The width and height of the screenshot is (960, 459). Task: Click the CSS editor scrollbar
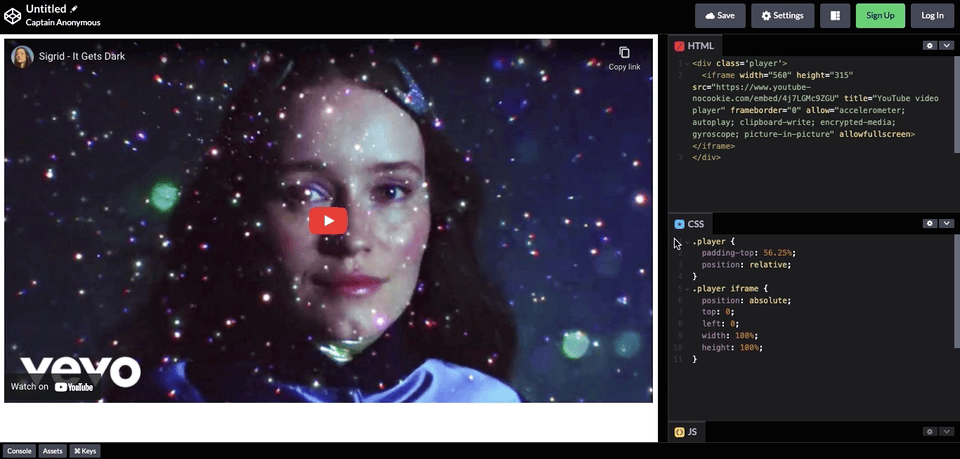957,291
